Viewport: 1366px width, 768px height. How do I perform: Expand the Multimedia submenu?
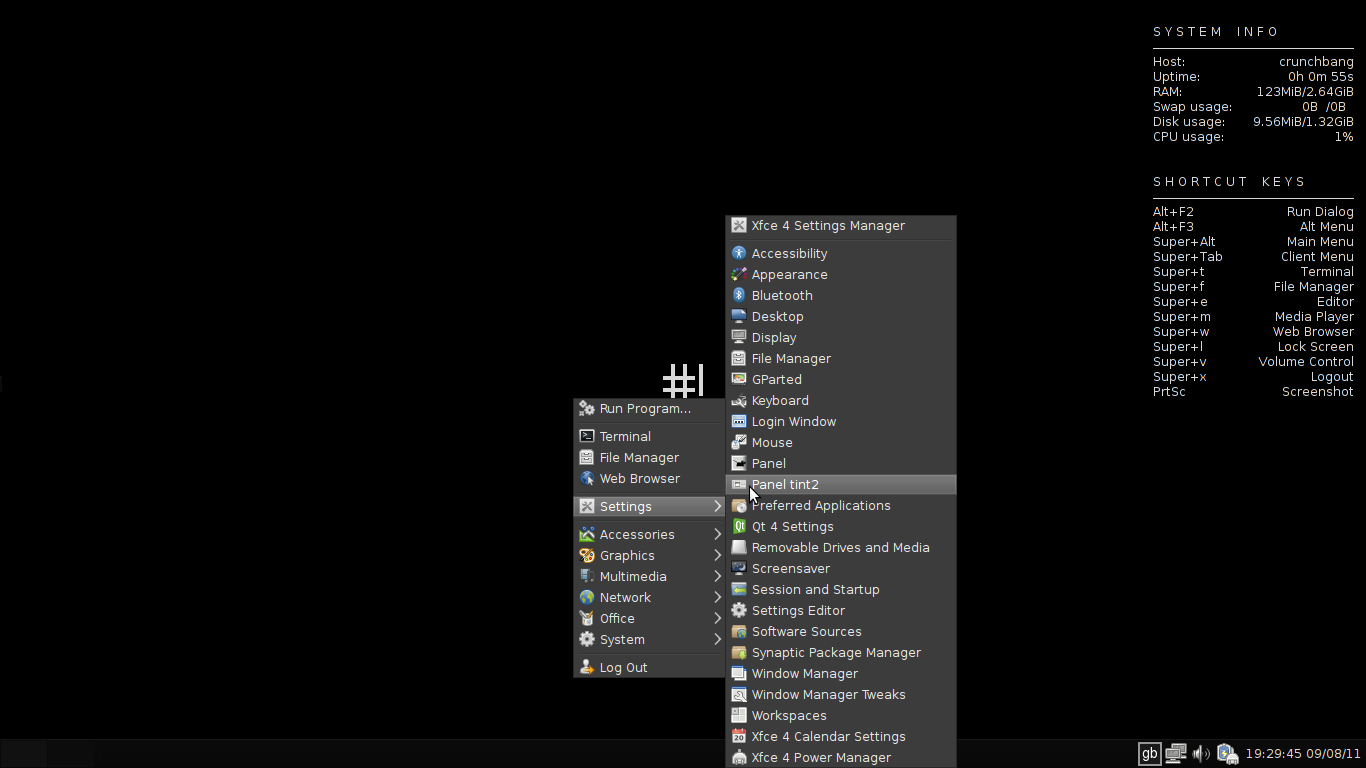632,576
